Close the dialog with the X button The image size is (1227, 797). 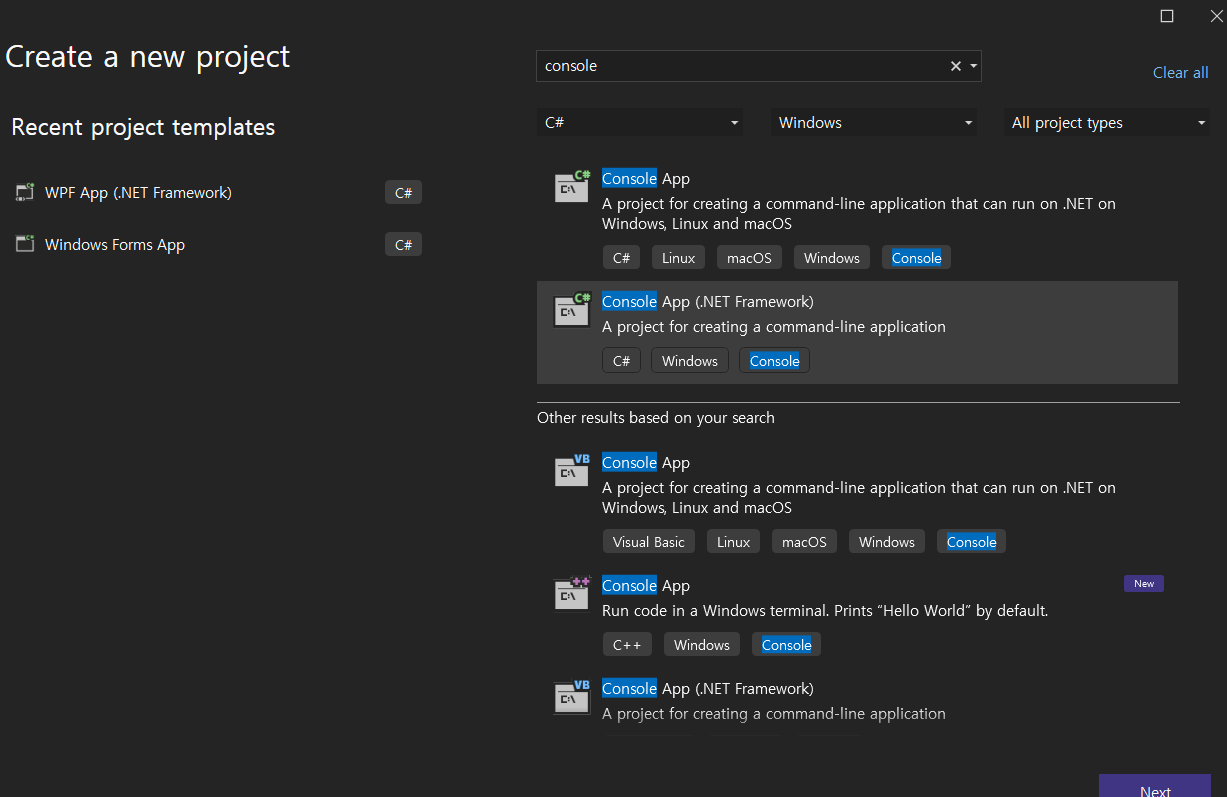(1216, 16)
